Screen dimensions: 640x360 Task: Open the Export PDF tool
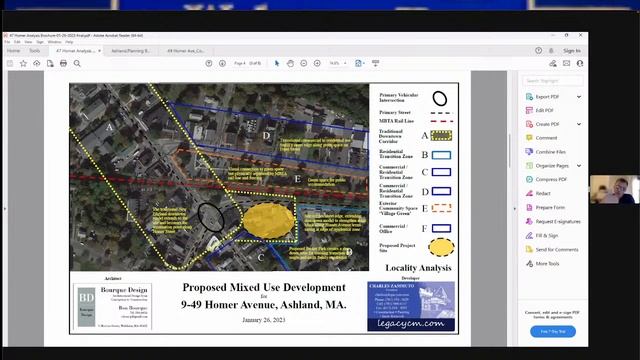[547, 97]
